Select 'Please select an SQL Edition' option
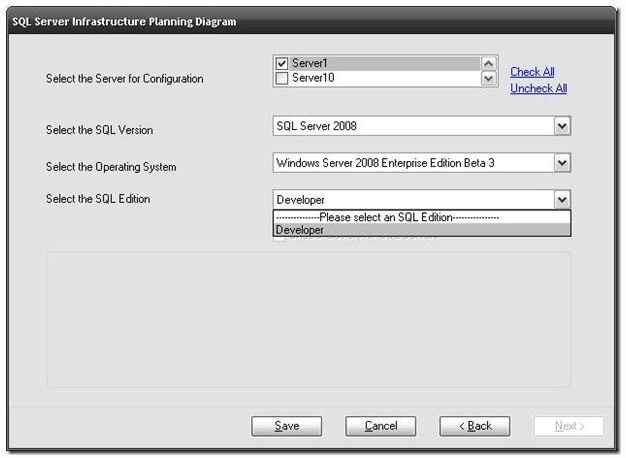Viewport: 626px width, 458px height. [422, 217]
